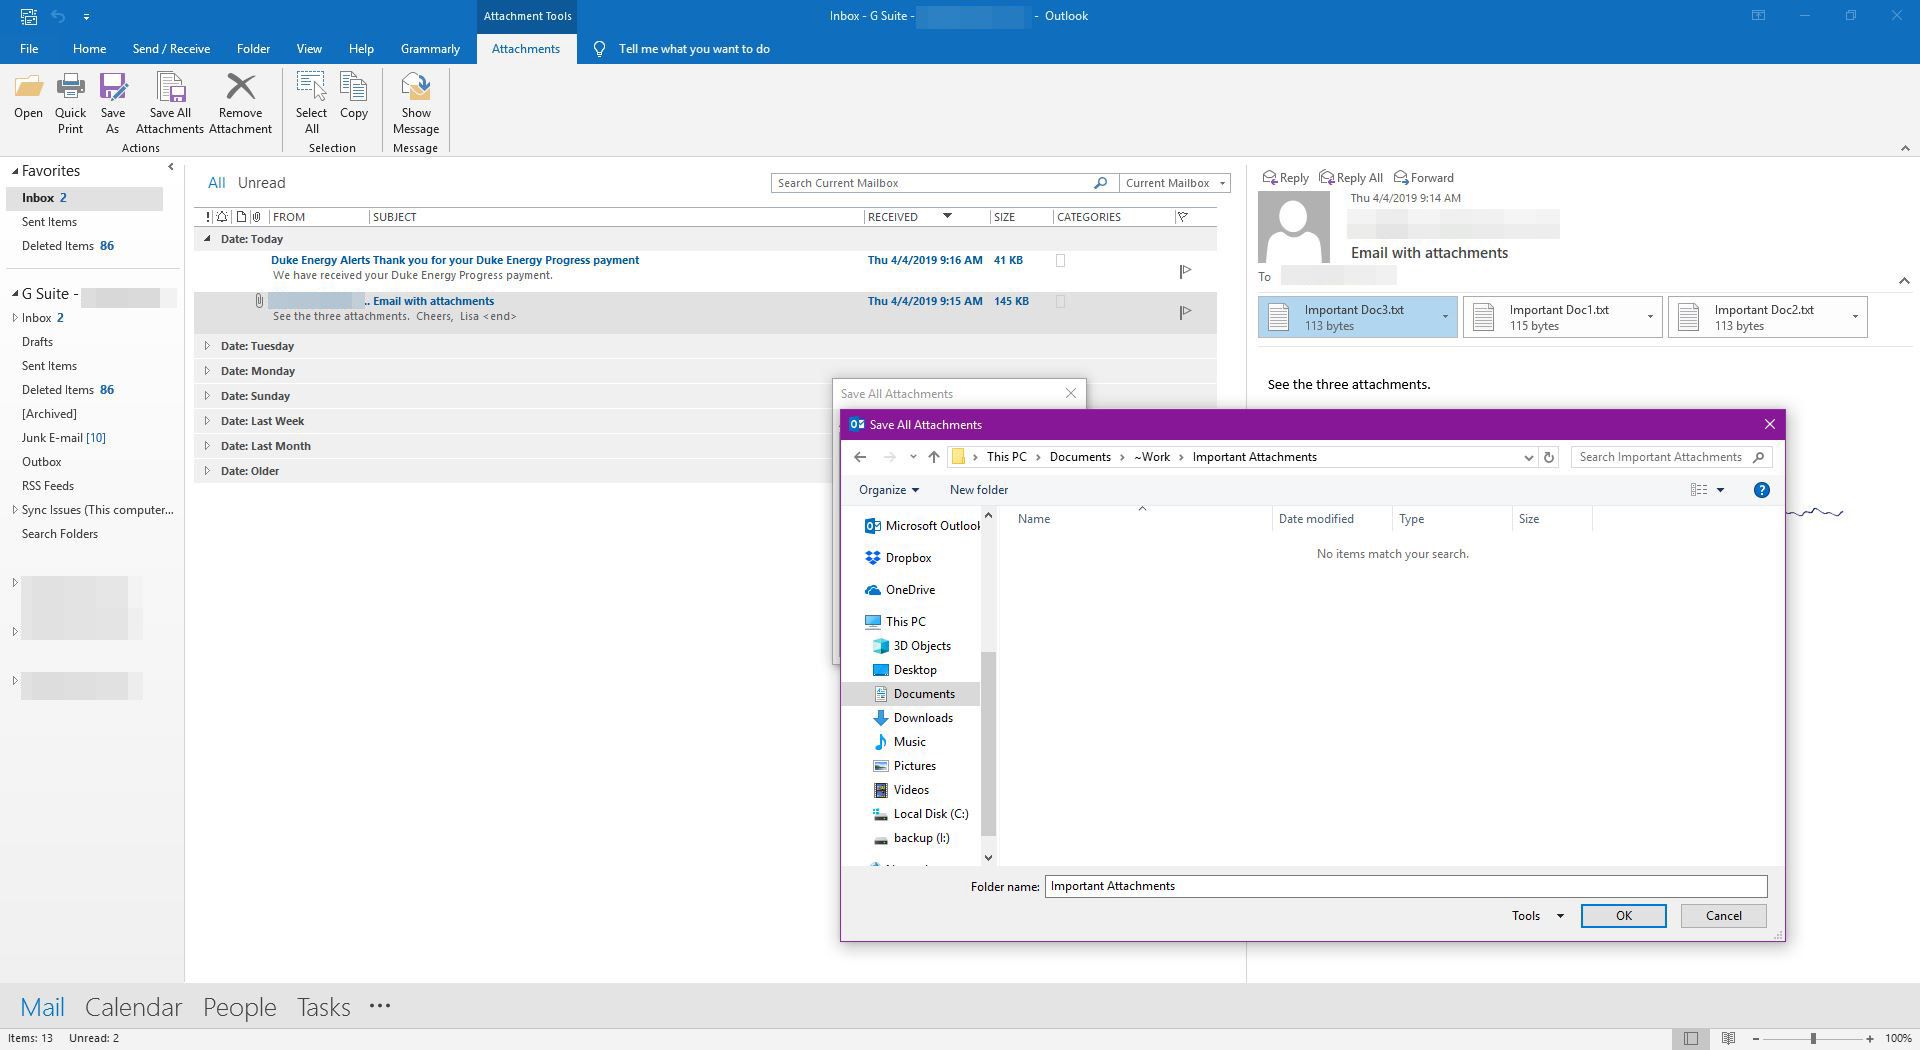Click the Folder name input field
Screen dimensions: 1920x1050
point(1406,886)
